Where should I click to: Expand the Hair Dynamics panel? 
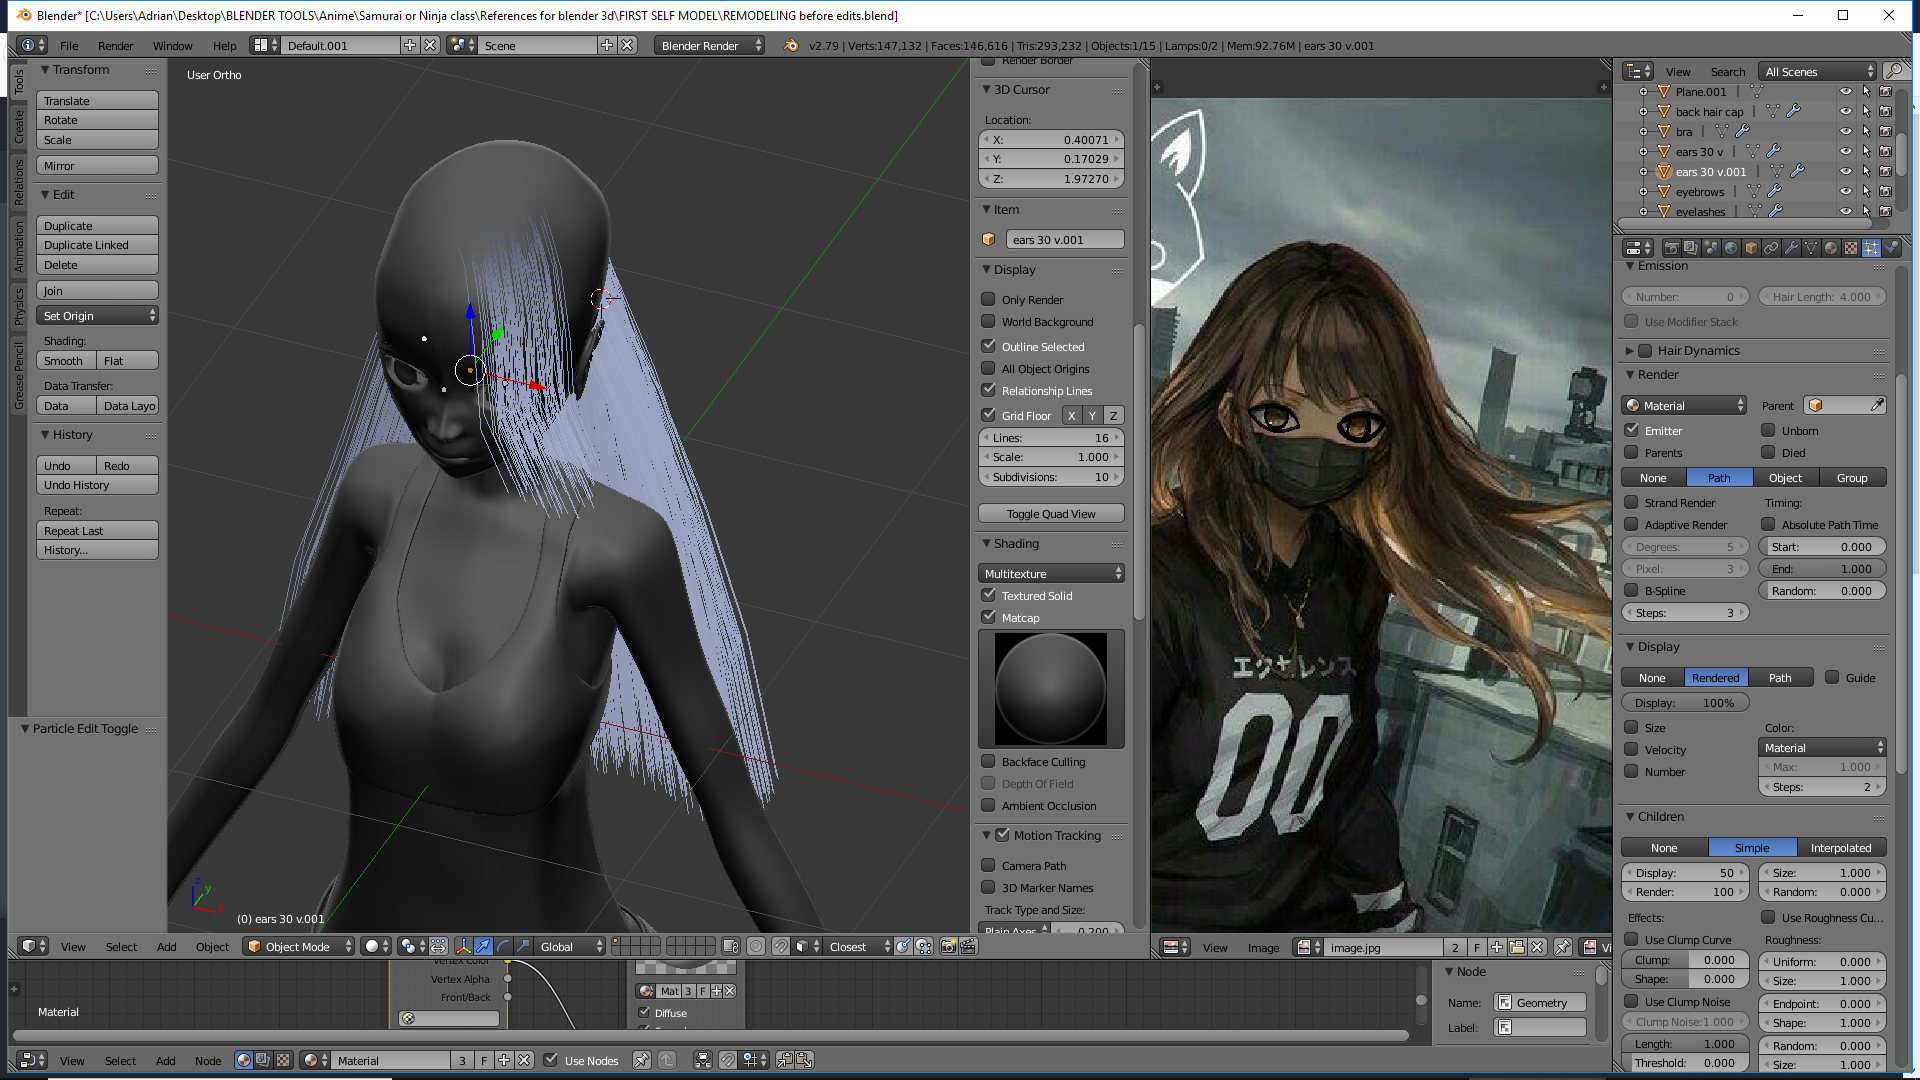(1630, 350)
